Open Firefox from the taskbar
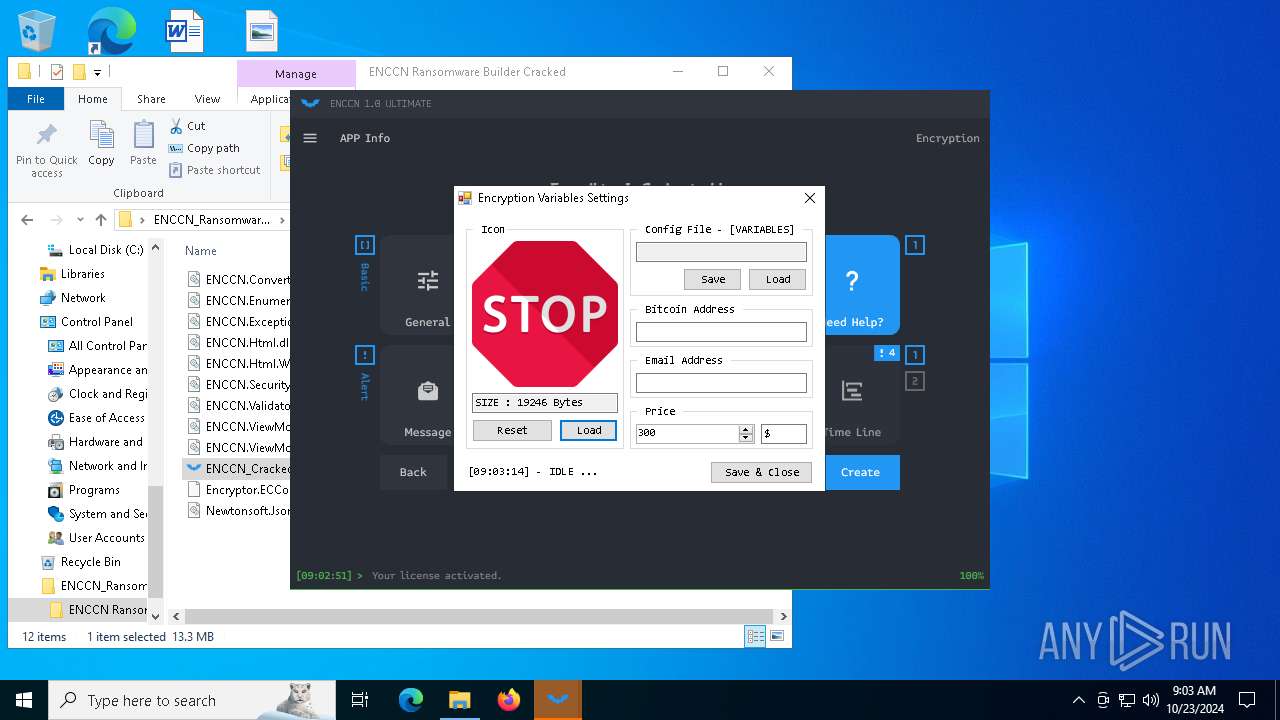The height and width of the screenshot is (720, 1280). coord(509,700)
